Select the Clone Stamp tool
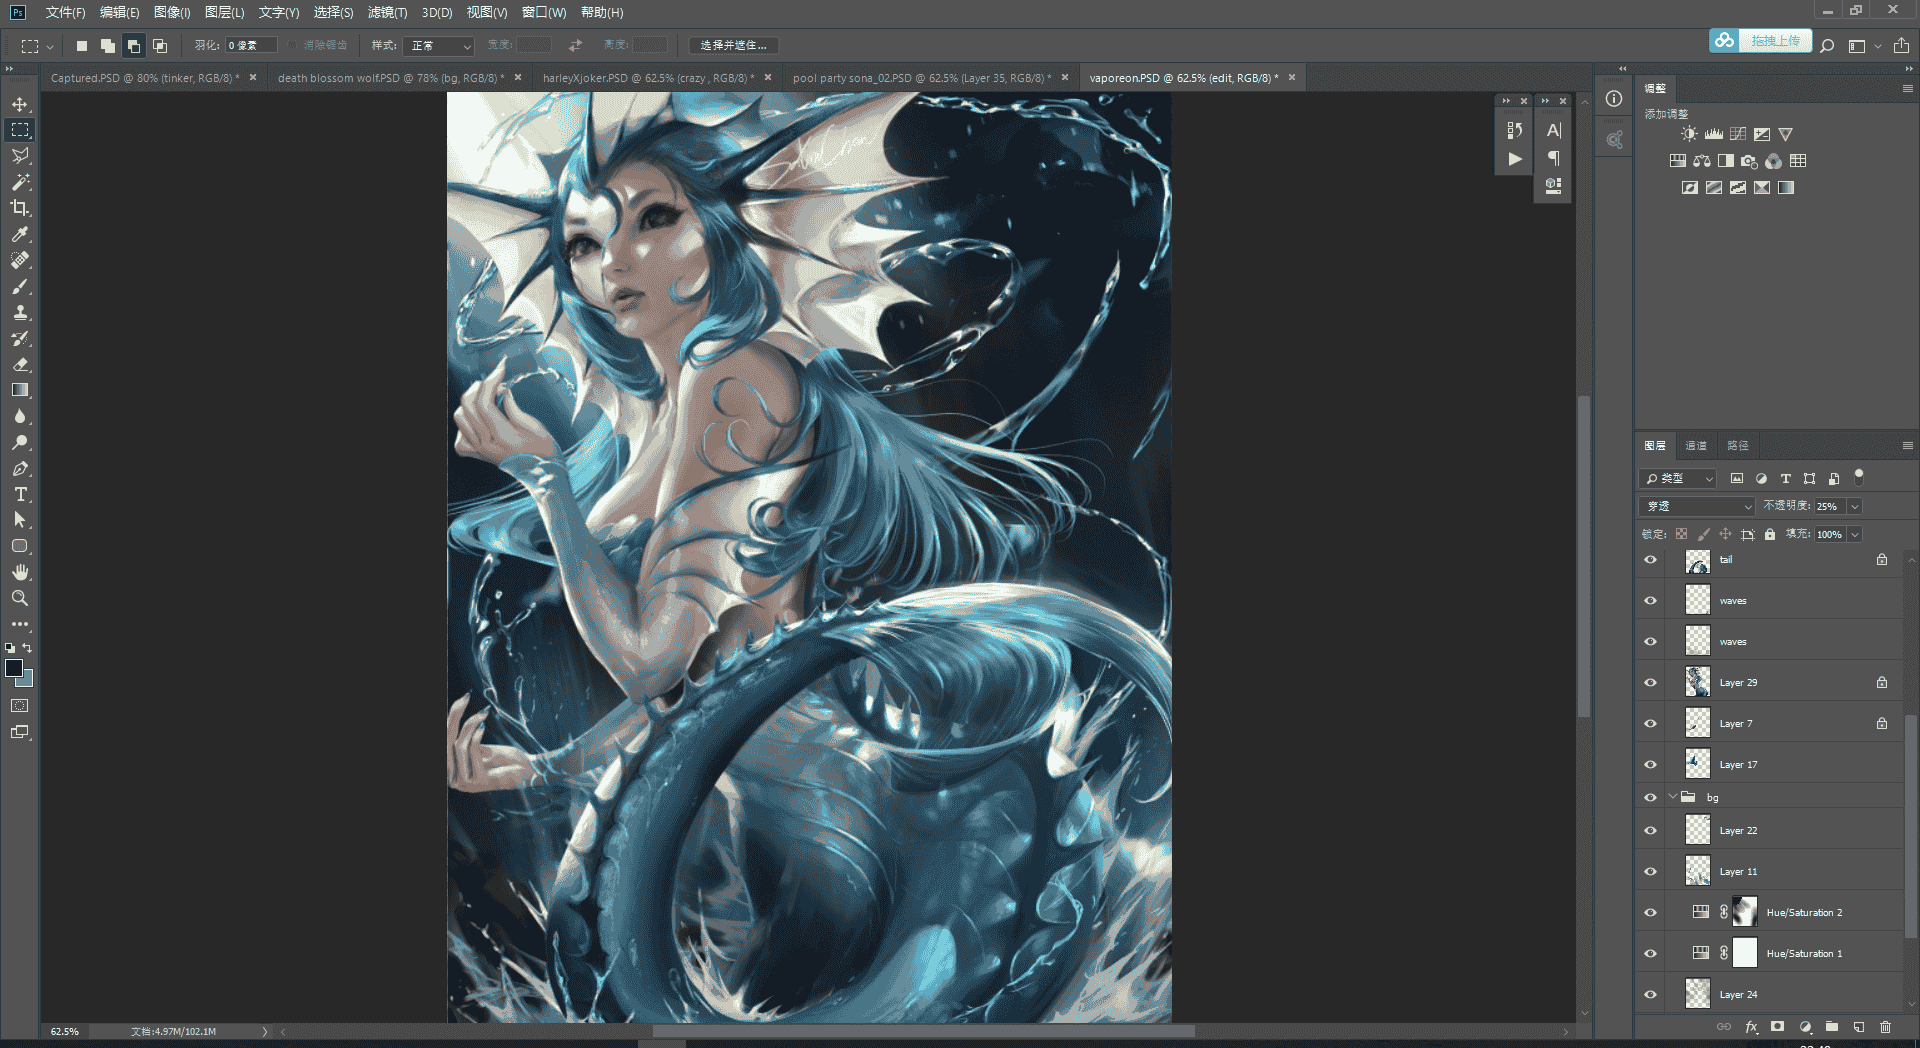Screen dimensions: 1920x1048 pyautogui.click(x=20, y=312)
